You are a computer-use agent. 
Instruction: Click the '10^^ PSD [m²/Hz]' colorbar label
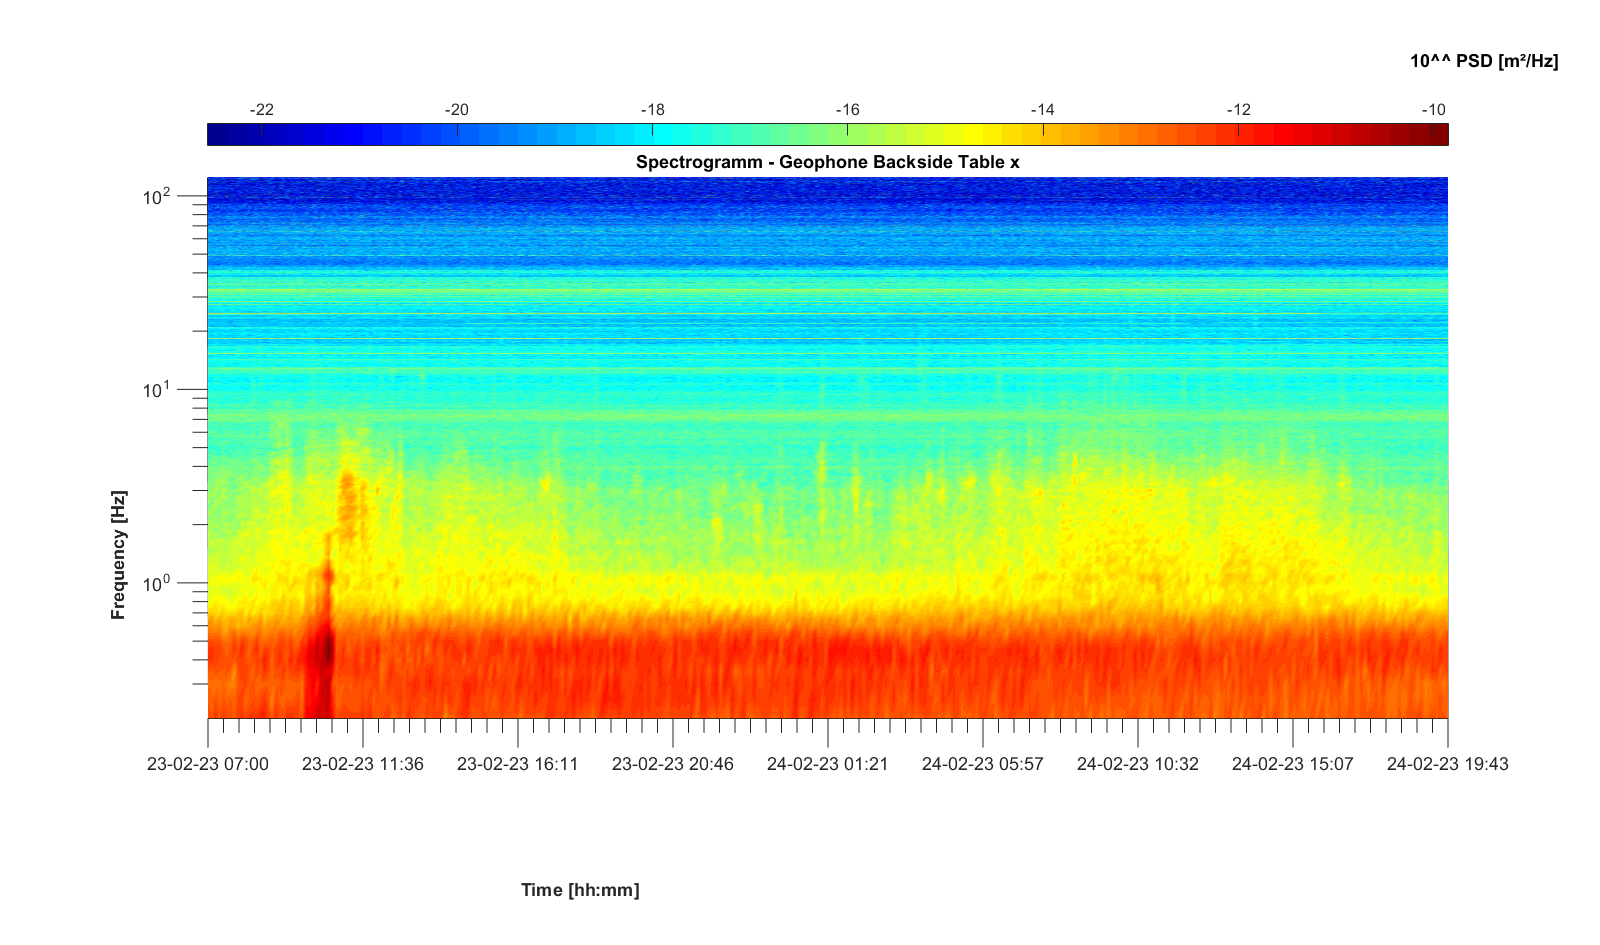1484,61
